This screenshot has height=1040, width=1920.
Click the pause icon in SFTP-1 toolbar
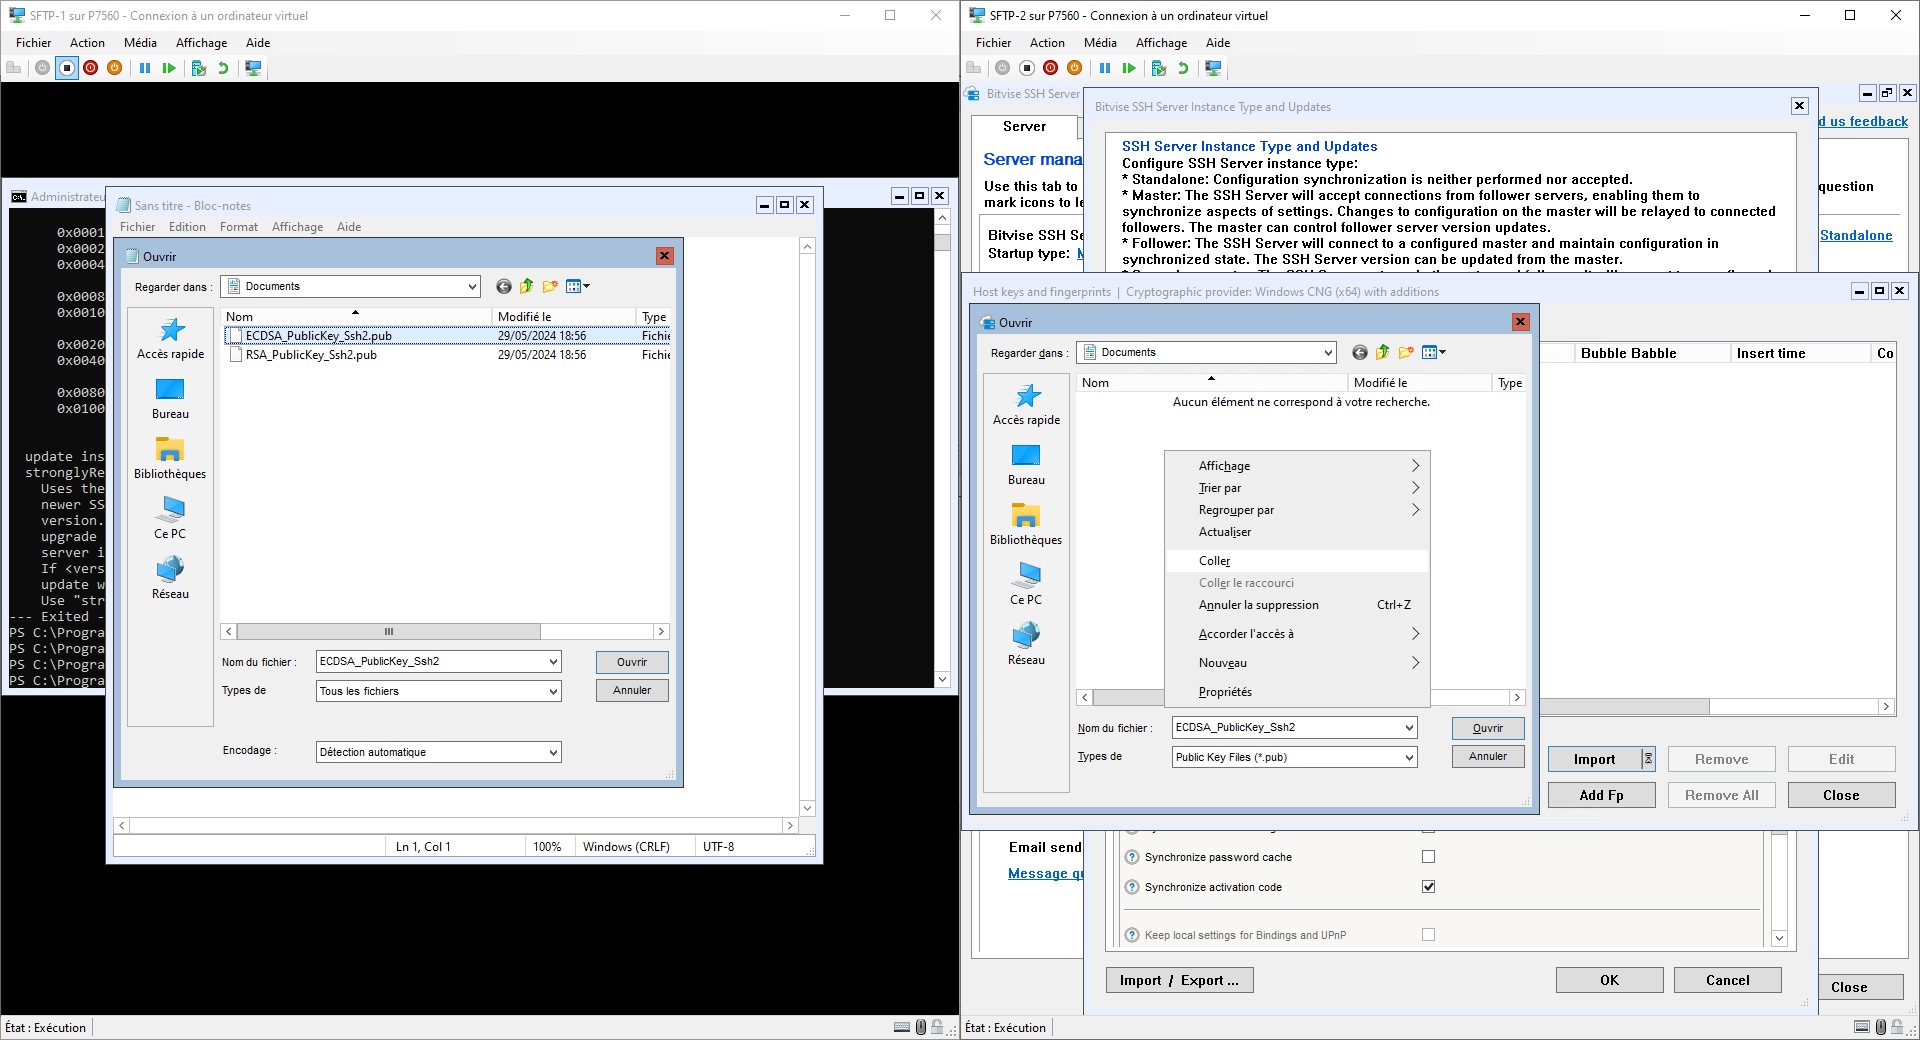[x=145, y=68]
